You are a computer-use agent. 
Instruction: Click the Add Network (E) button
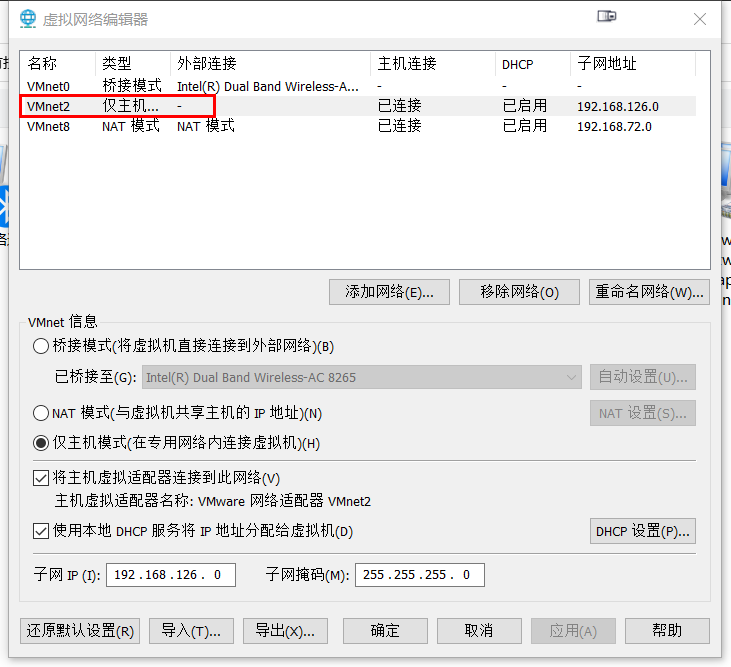click(x=389, y=292)
